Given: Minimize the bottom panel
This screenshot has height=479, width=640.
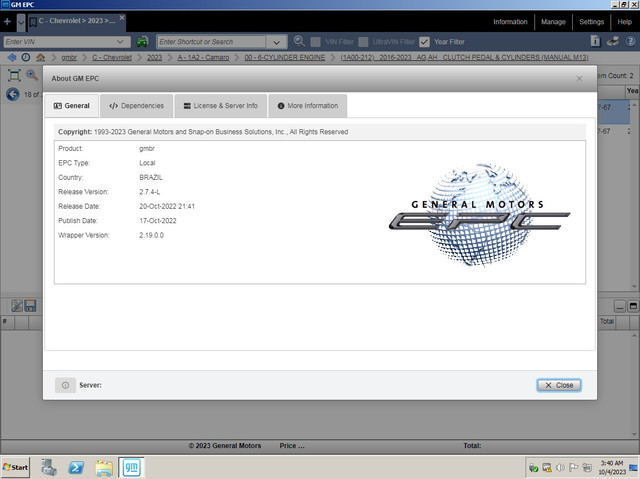Looking at the screenshot, I should click(x=620, y=306).
